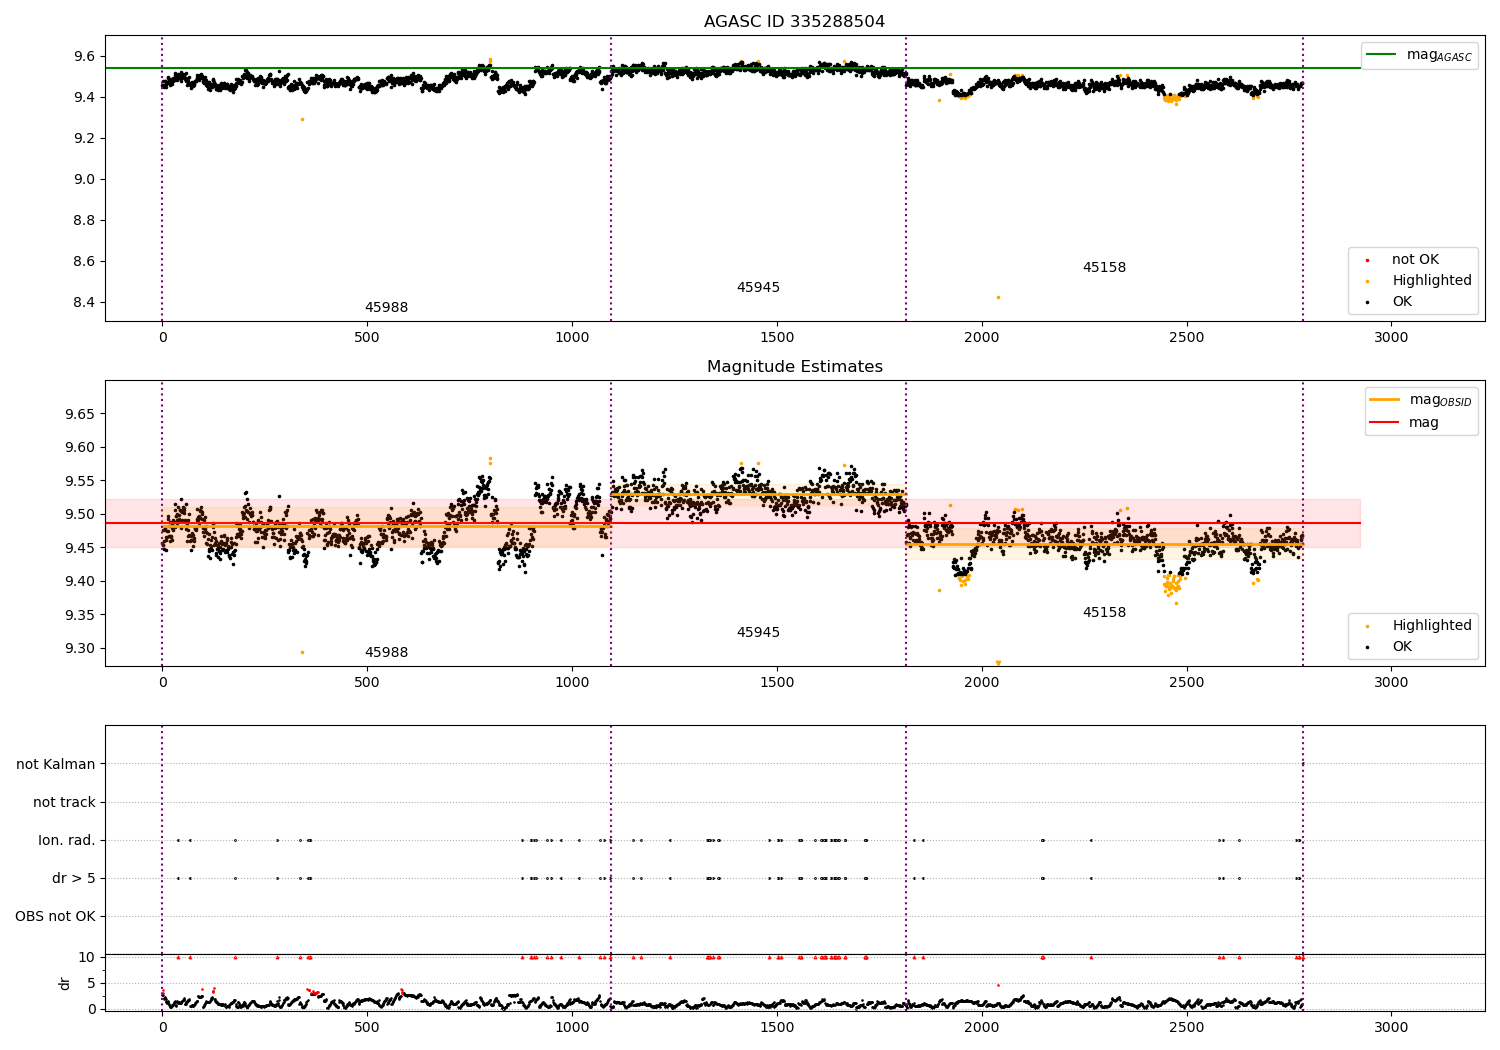Screen dimensions: 1500x1050
Task: Click the 1500 x-tick under the bottom plot
Action: tap(777, 1028)
